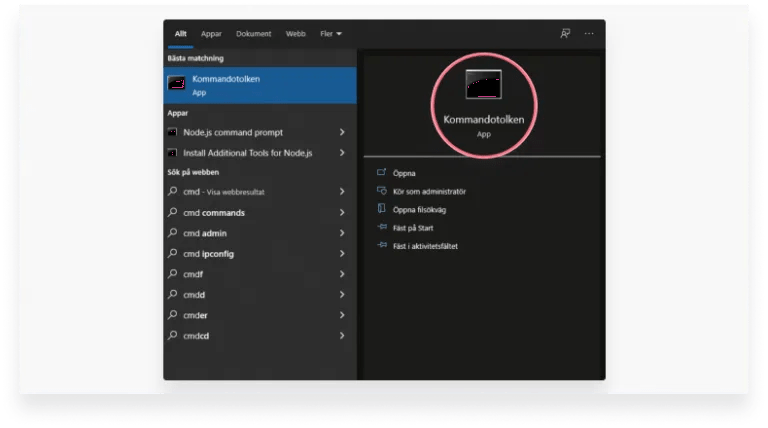Click the search icon beside cmder
Viewport: 768px width, 428px height.
click(172, 315)
